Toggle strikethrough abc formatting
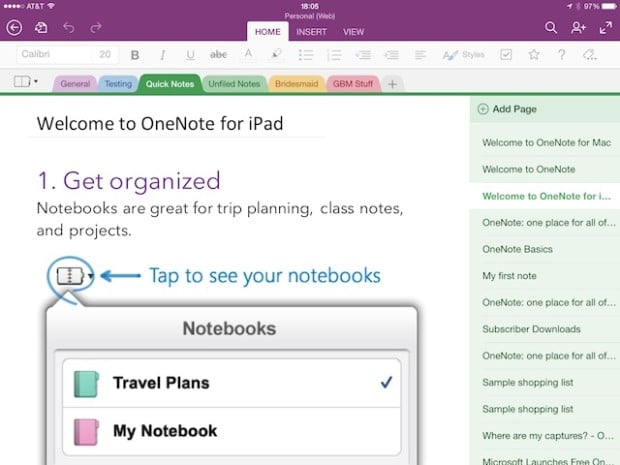This screenshot has height=465, width=620. [x=218, y=55]
